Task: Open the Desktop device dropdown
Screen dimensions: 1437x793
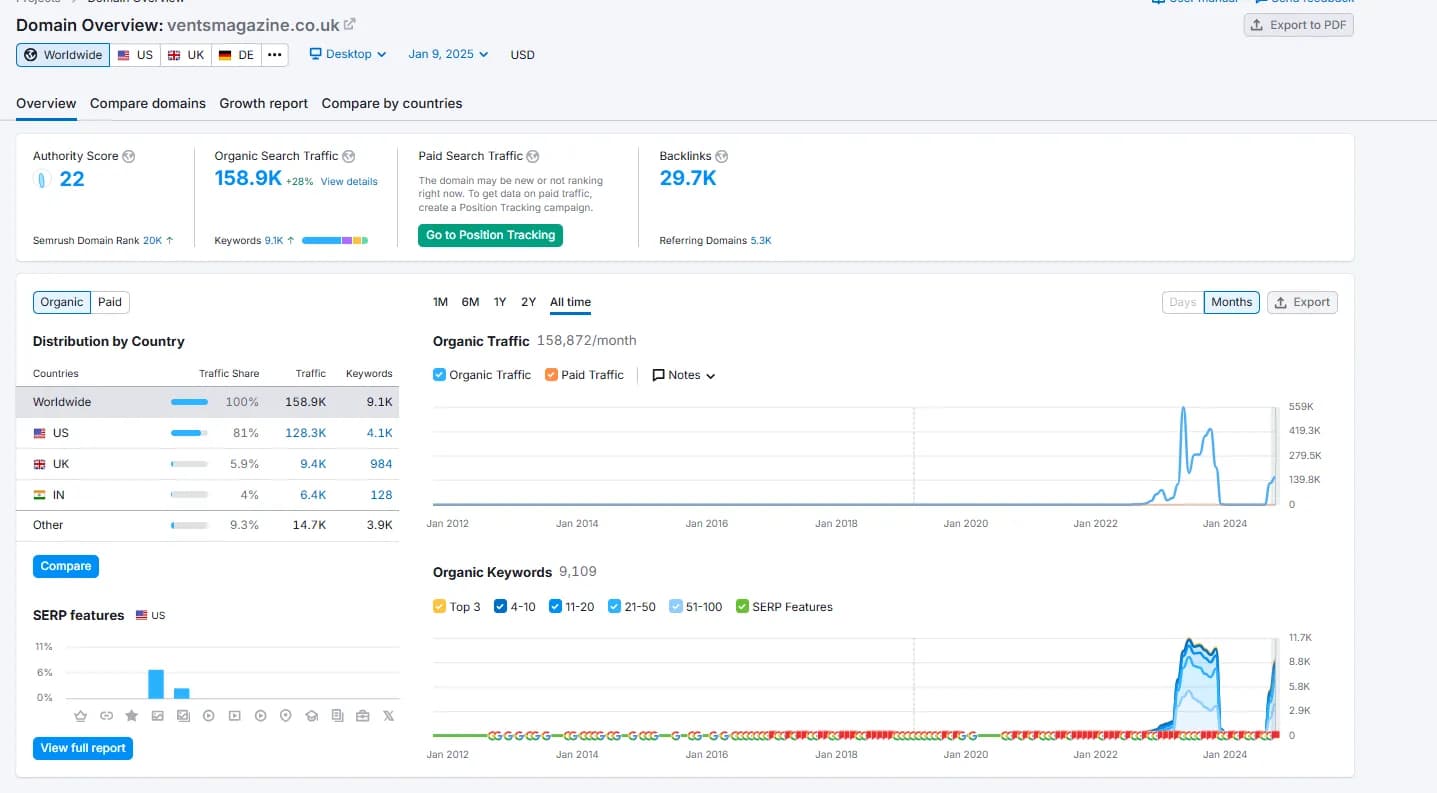Action: click(x=347, y=54)
